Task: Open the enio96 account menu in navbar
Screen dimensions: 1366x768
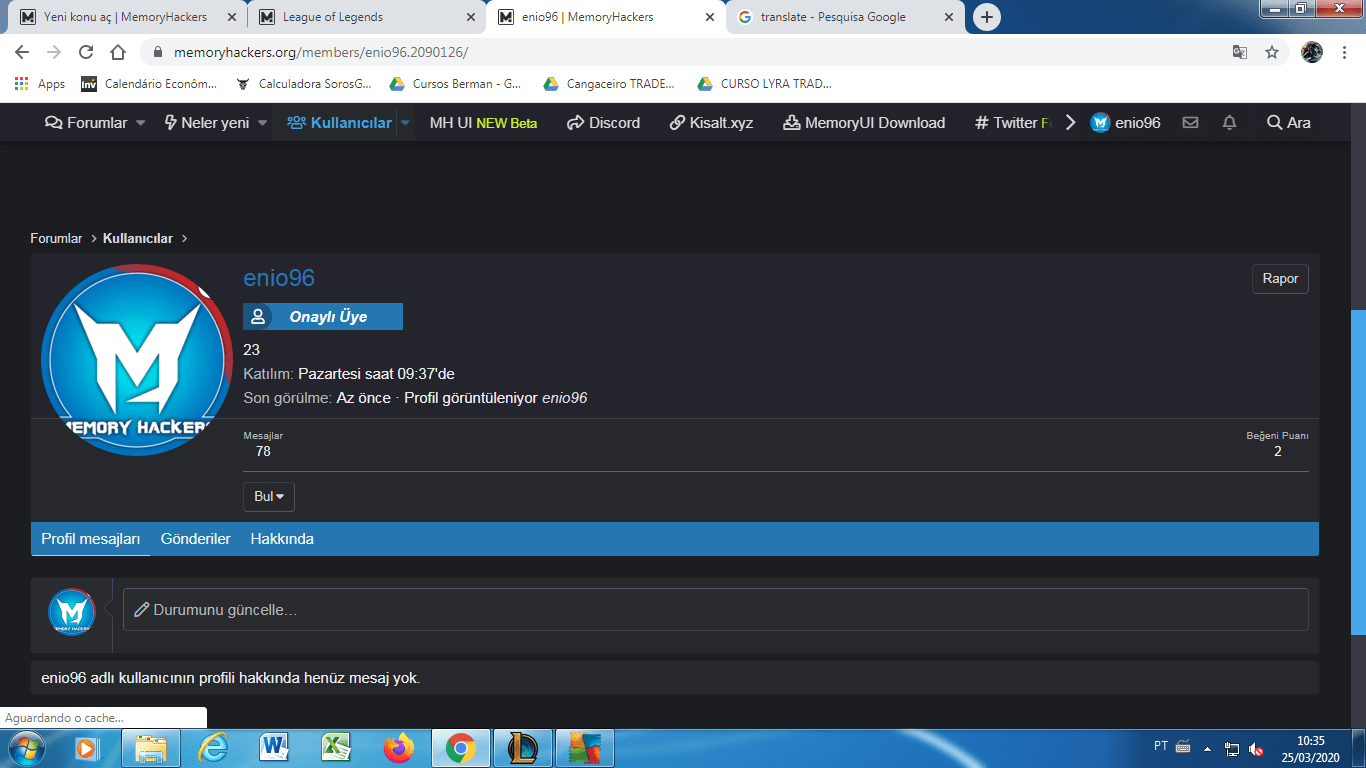Action: coord(1126,123)
